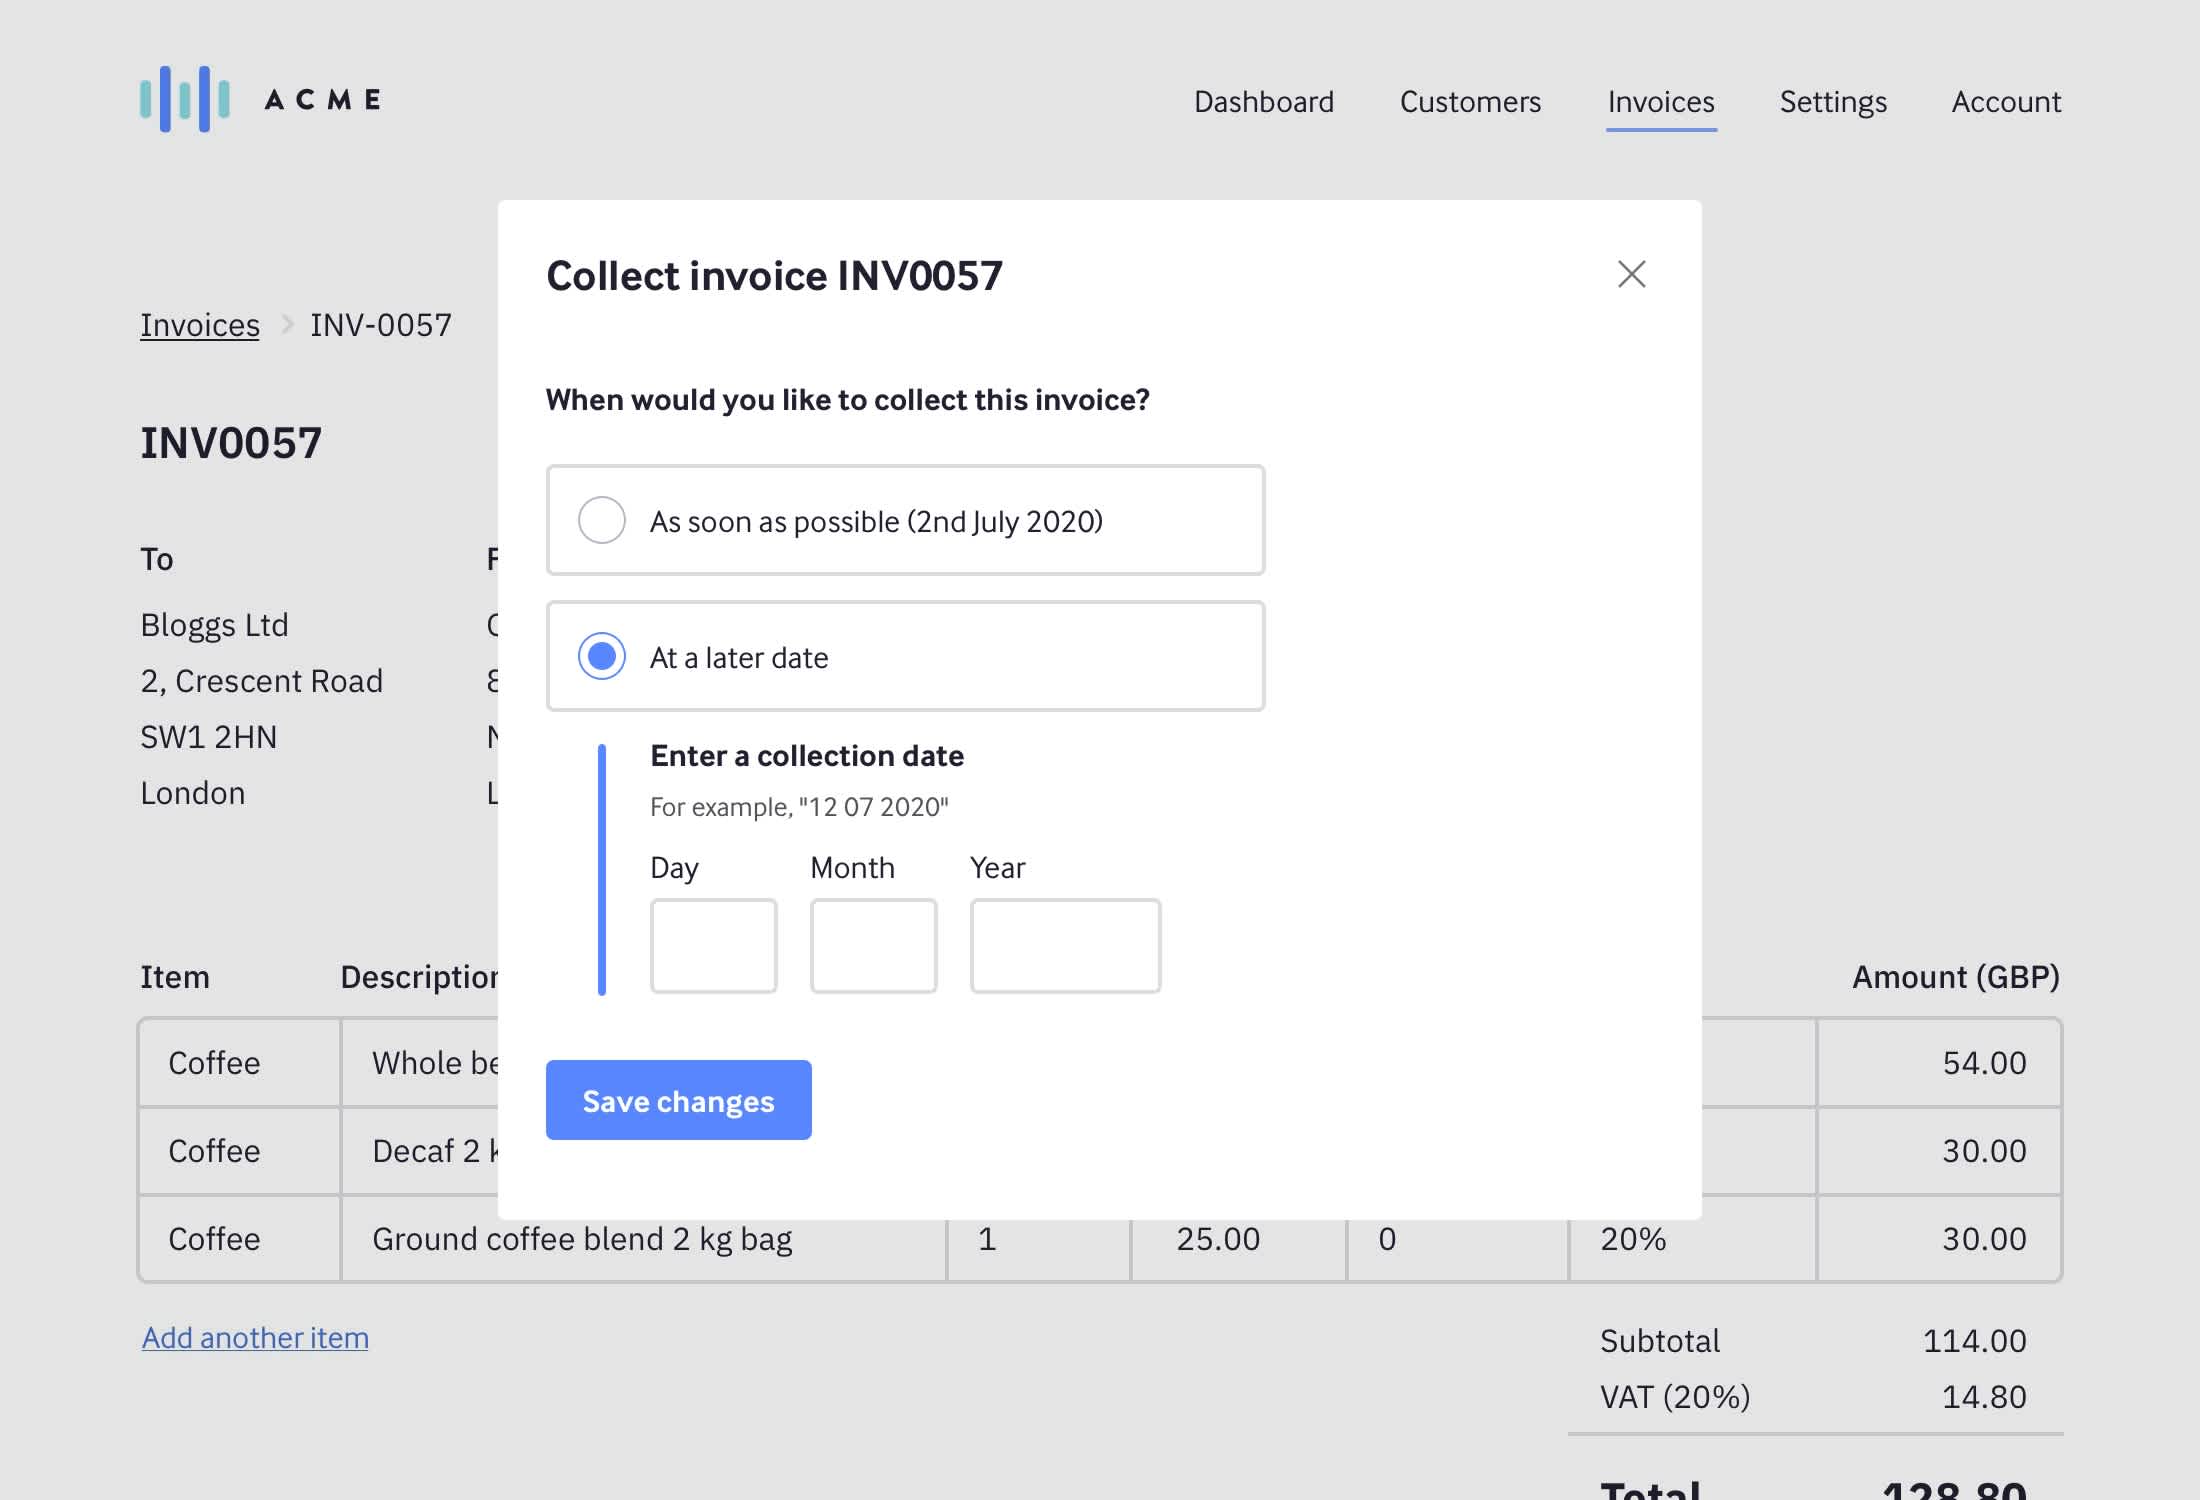The width and height of the screenshot is (2200, 1500).
Task: Open the Dashboard nav item
Action: (1263, 102)
